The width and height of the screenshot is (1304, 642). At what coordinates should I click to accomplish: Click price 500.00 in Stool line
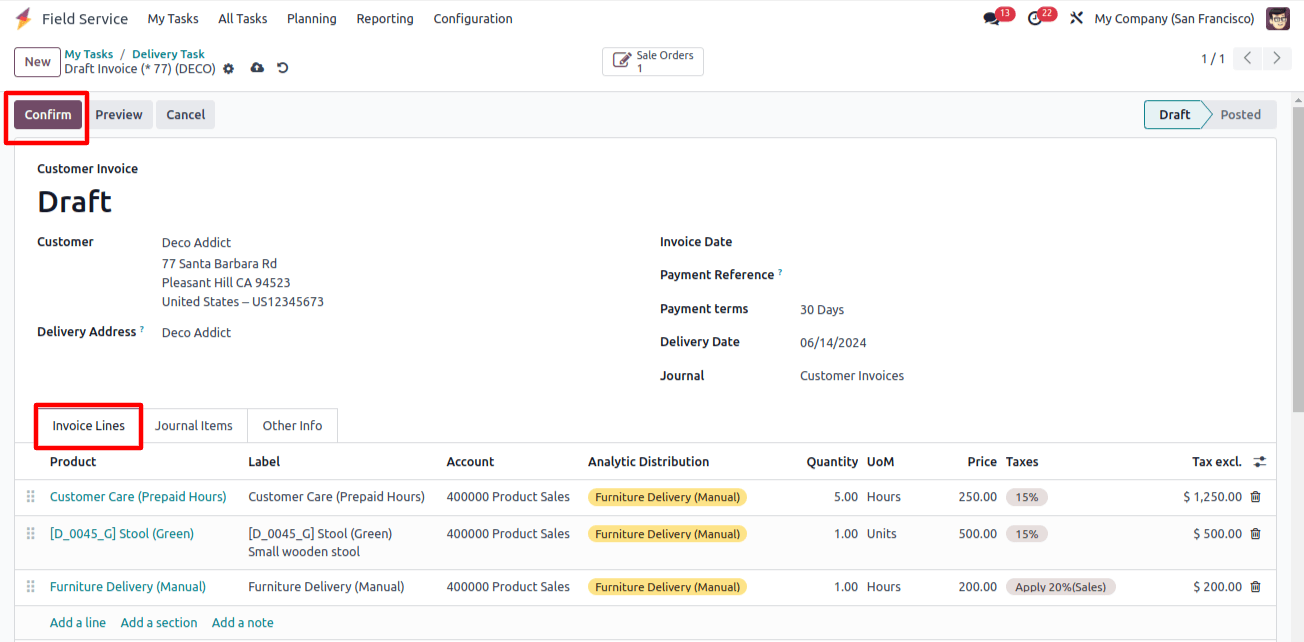click(978, 534)
